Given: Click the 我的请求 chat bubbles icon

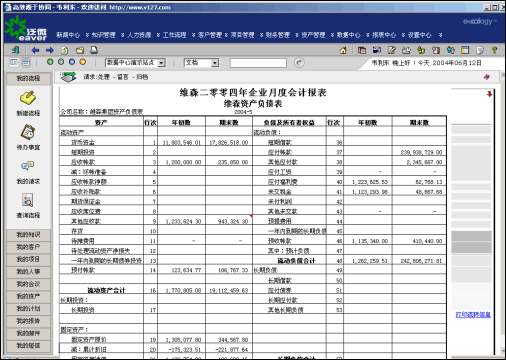Looking at the screenshot, I should click(28, 165).
